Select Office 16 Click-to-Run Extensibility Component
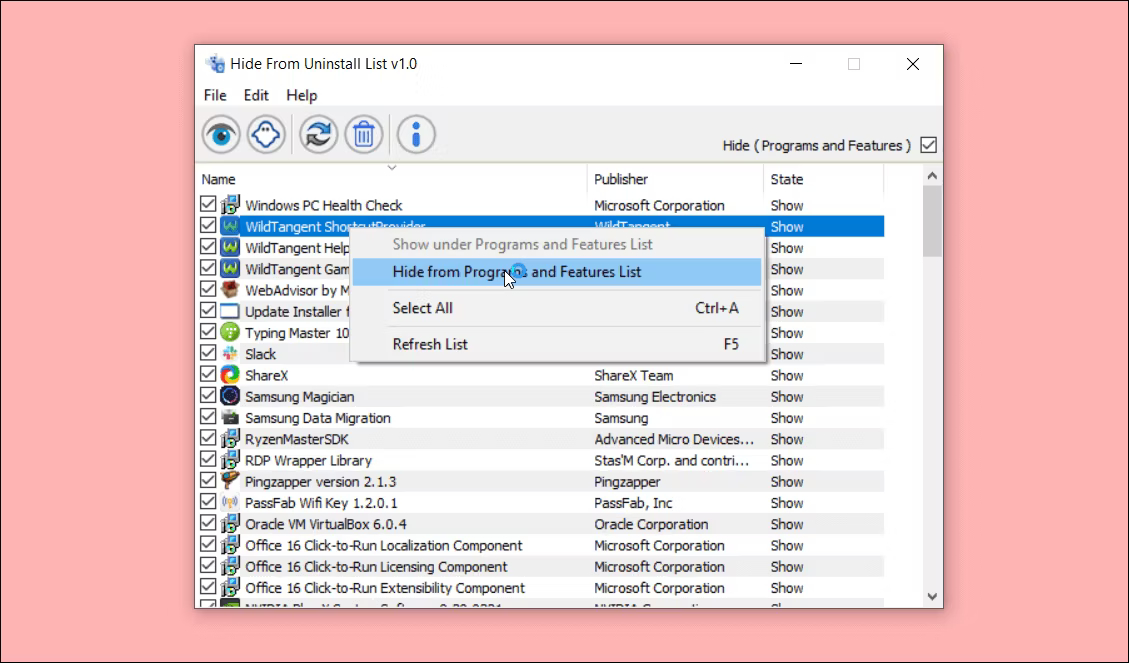 (540, 587)
